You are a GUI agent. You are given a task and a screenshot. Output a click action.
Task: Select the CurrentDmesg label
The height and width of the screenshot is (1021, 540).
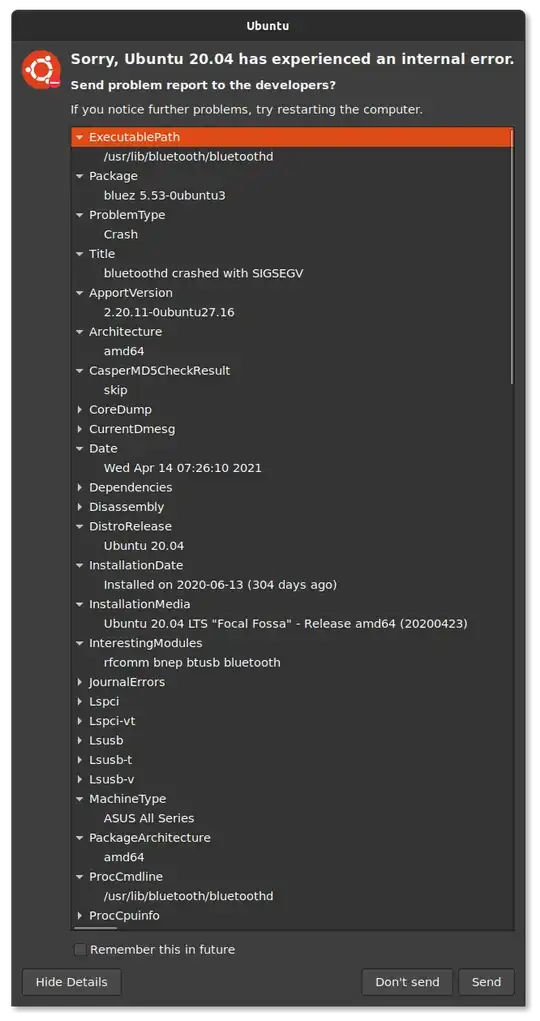click(132, 429)
